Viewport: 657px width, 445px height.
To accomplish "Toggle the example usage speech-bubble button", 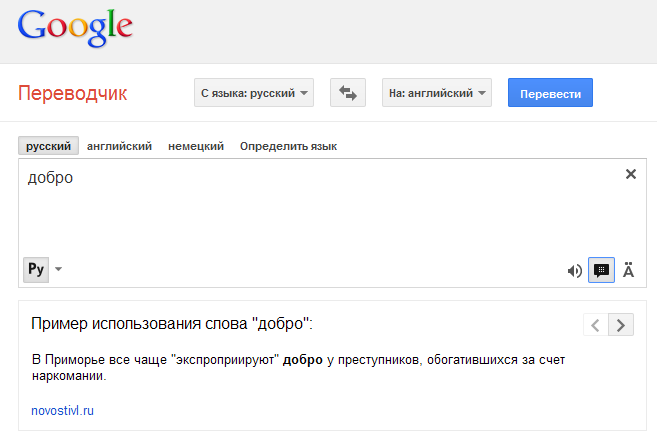I will tap(601, 270).
